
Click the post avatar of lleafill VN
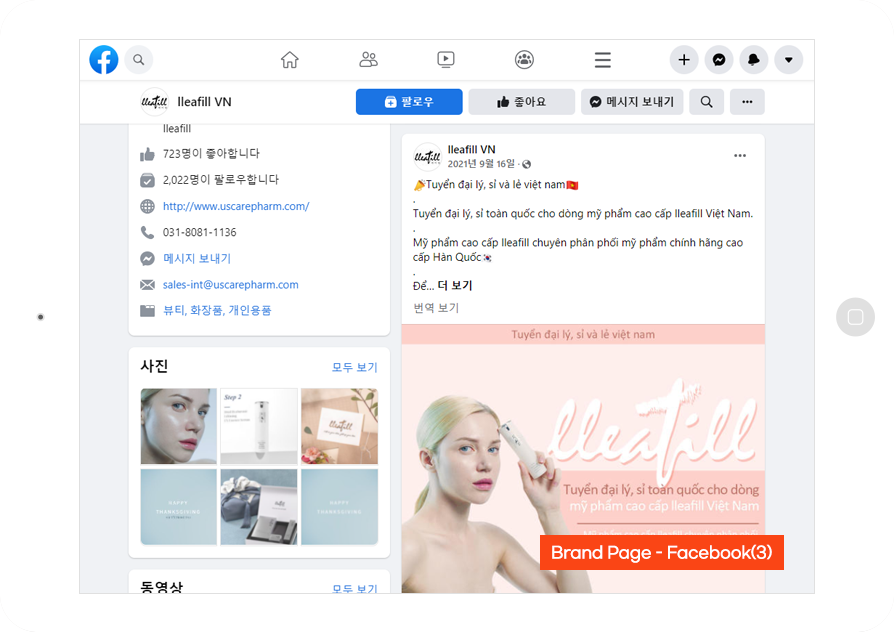427,157
